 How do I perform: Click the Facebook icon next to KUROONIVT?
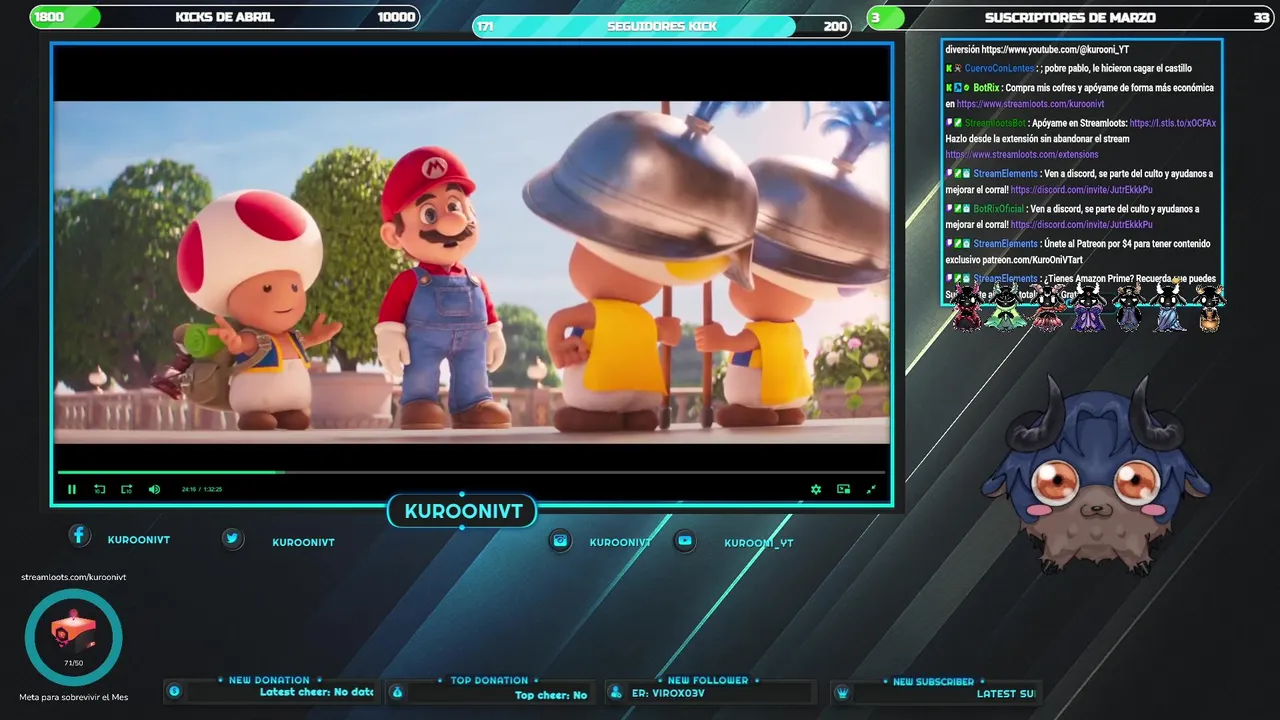pos(79,535)
